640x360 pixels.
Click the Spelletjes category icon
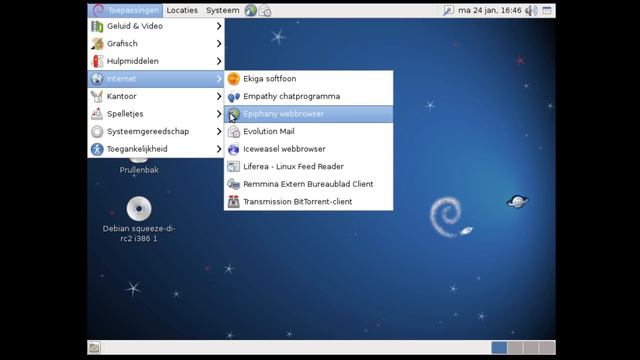97,114
